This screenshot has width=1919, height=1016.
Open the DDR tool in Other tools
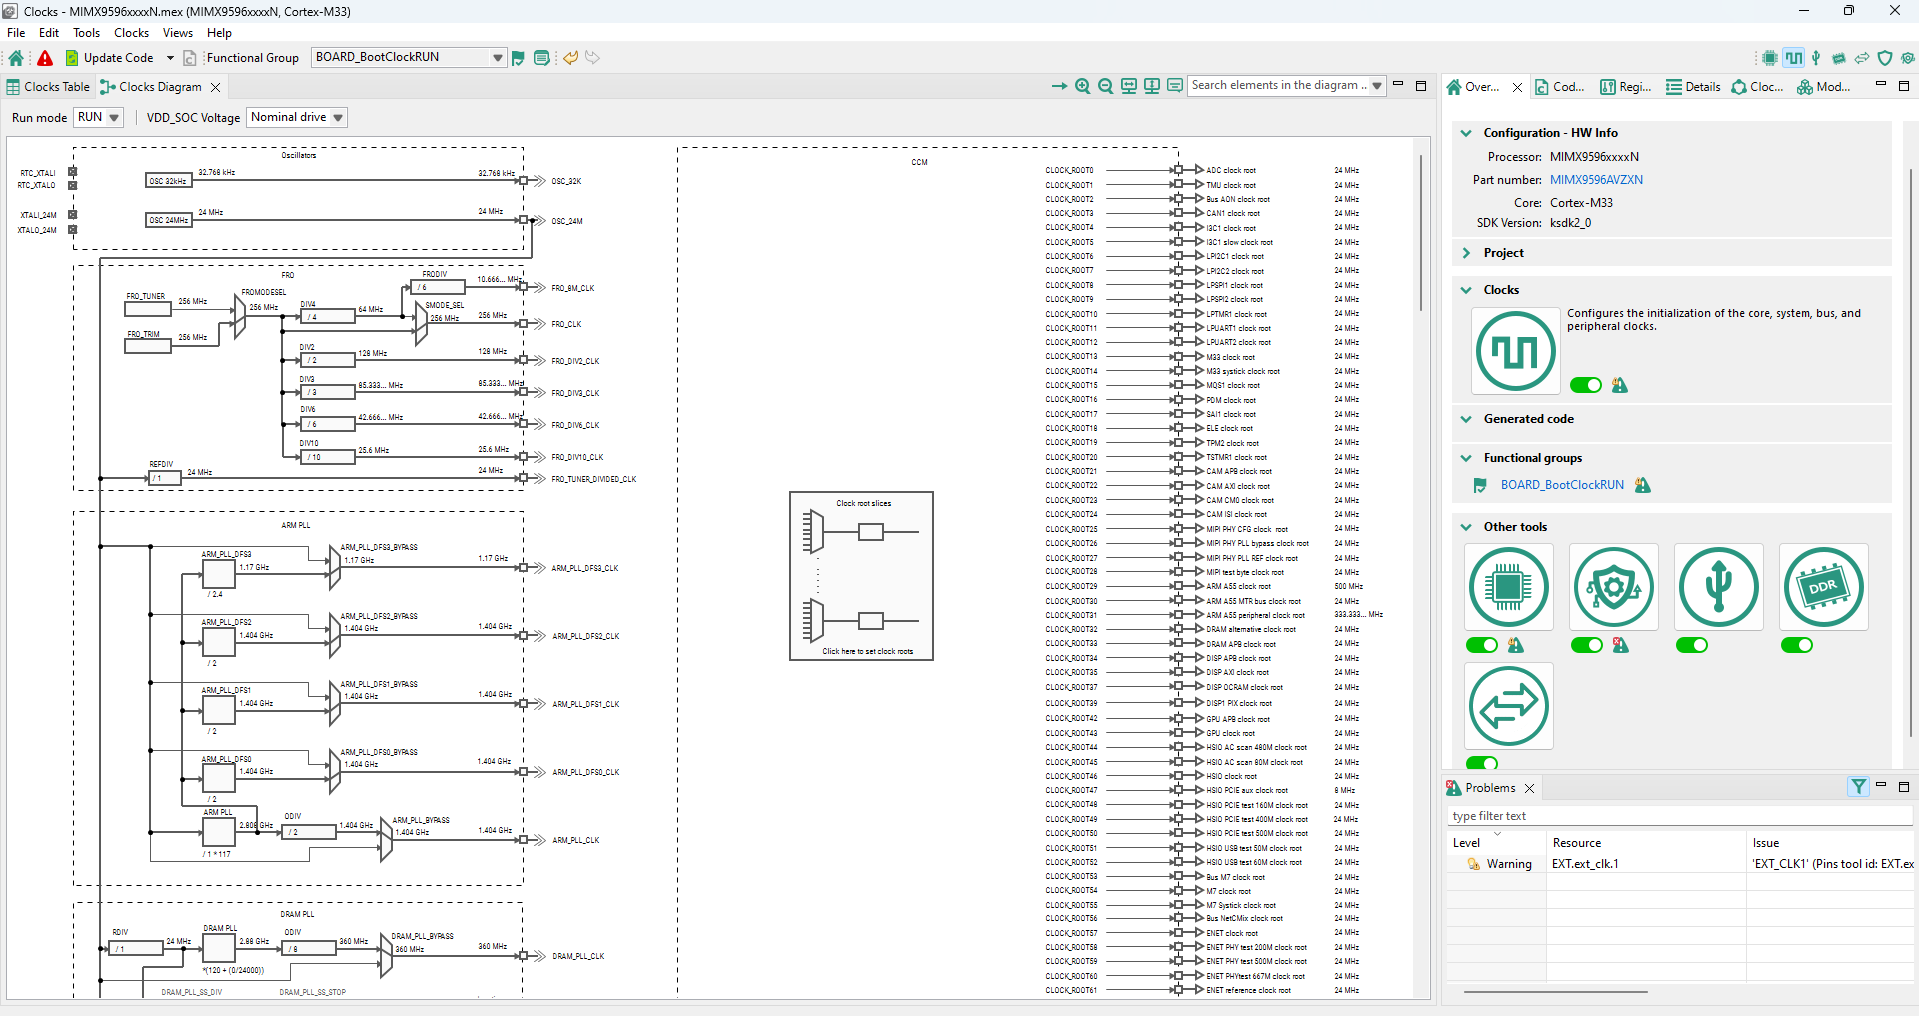click(1823, 587)
